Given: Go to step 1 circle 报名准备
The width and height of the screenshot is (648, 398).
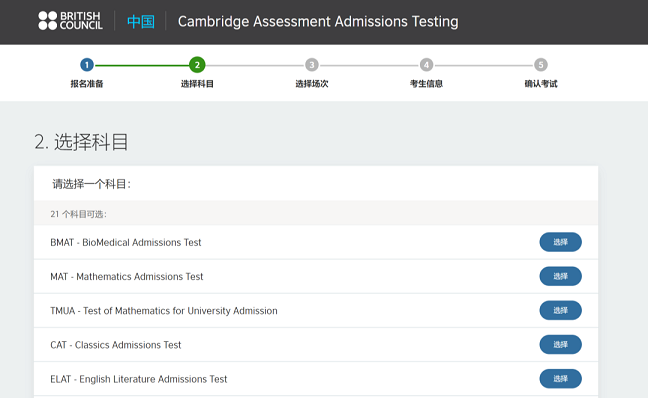Looking at the screenshot, I should pyautogui.click(x=87, y=65).
